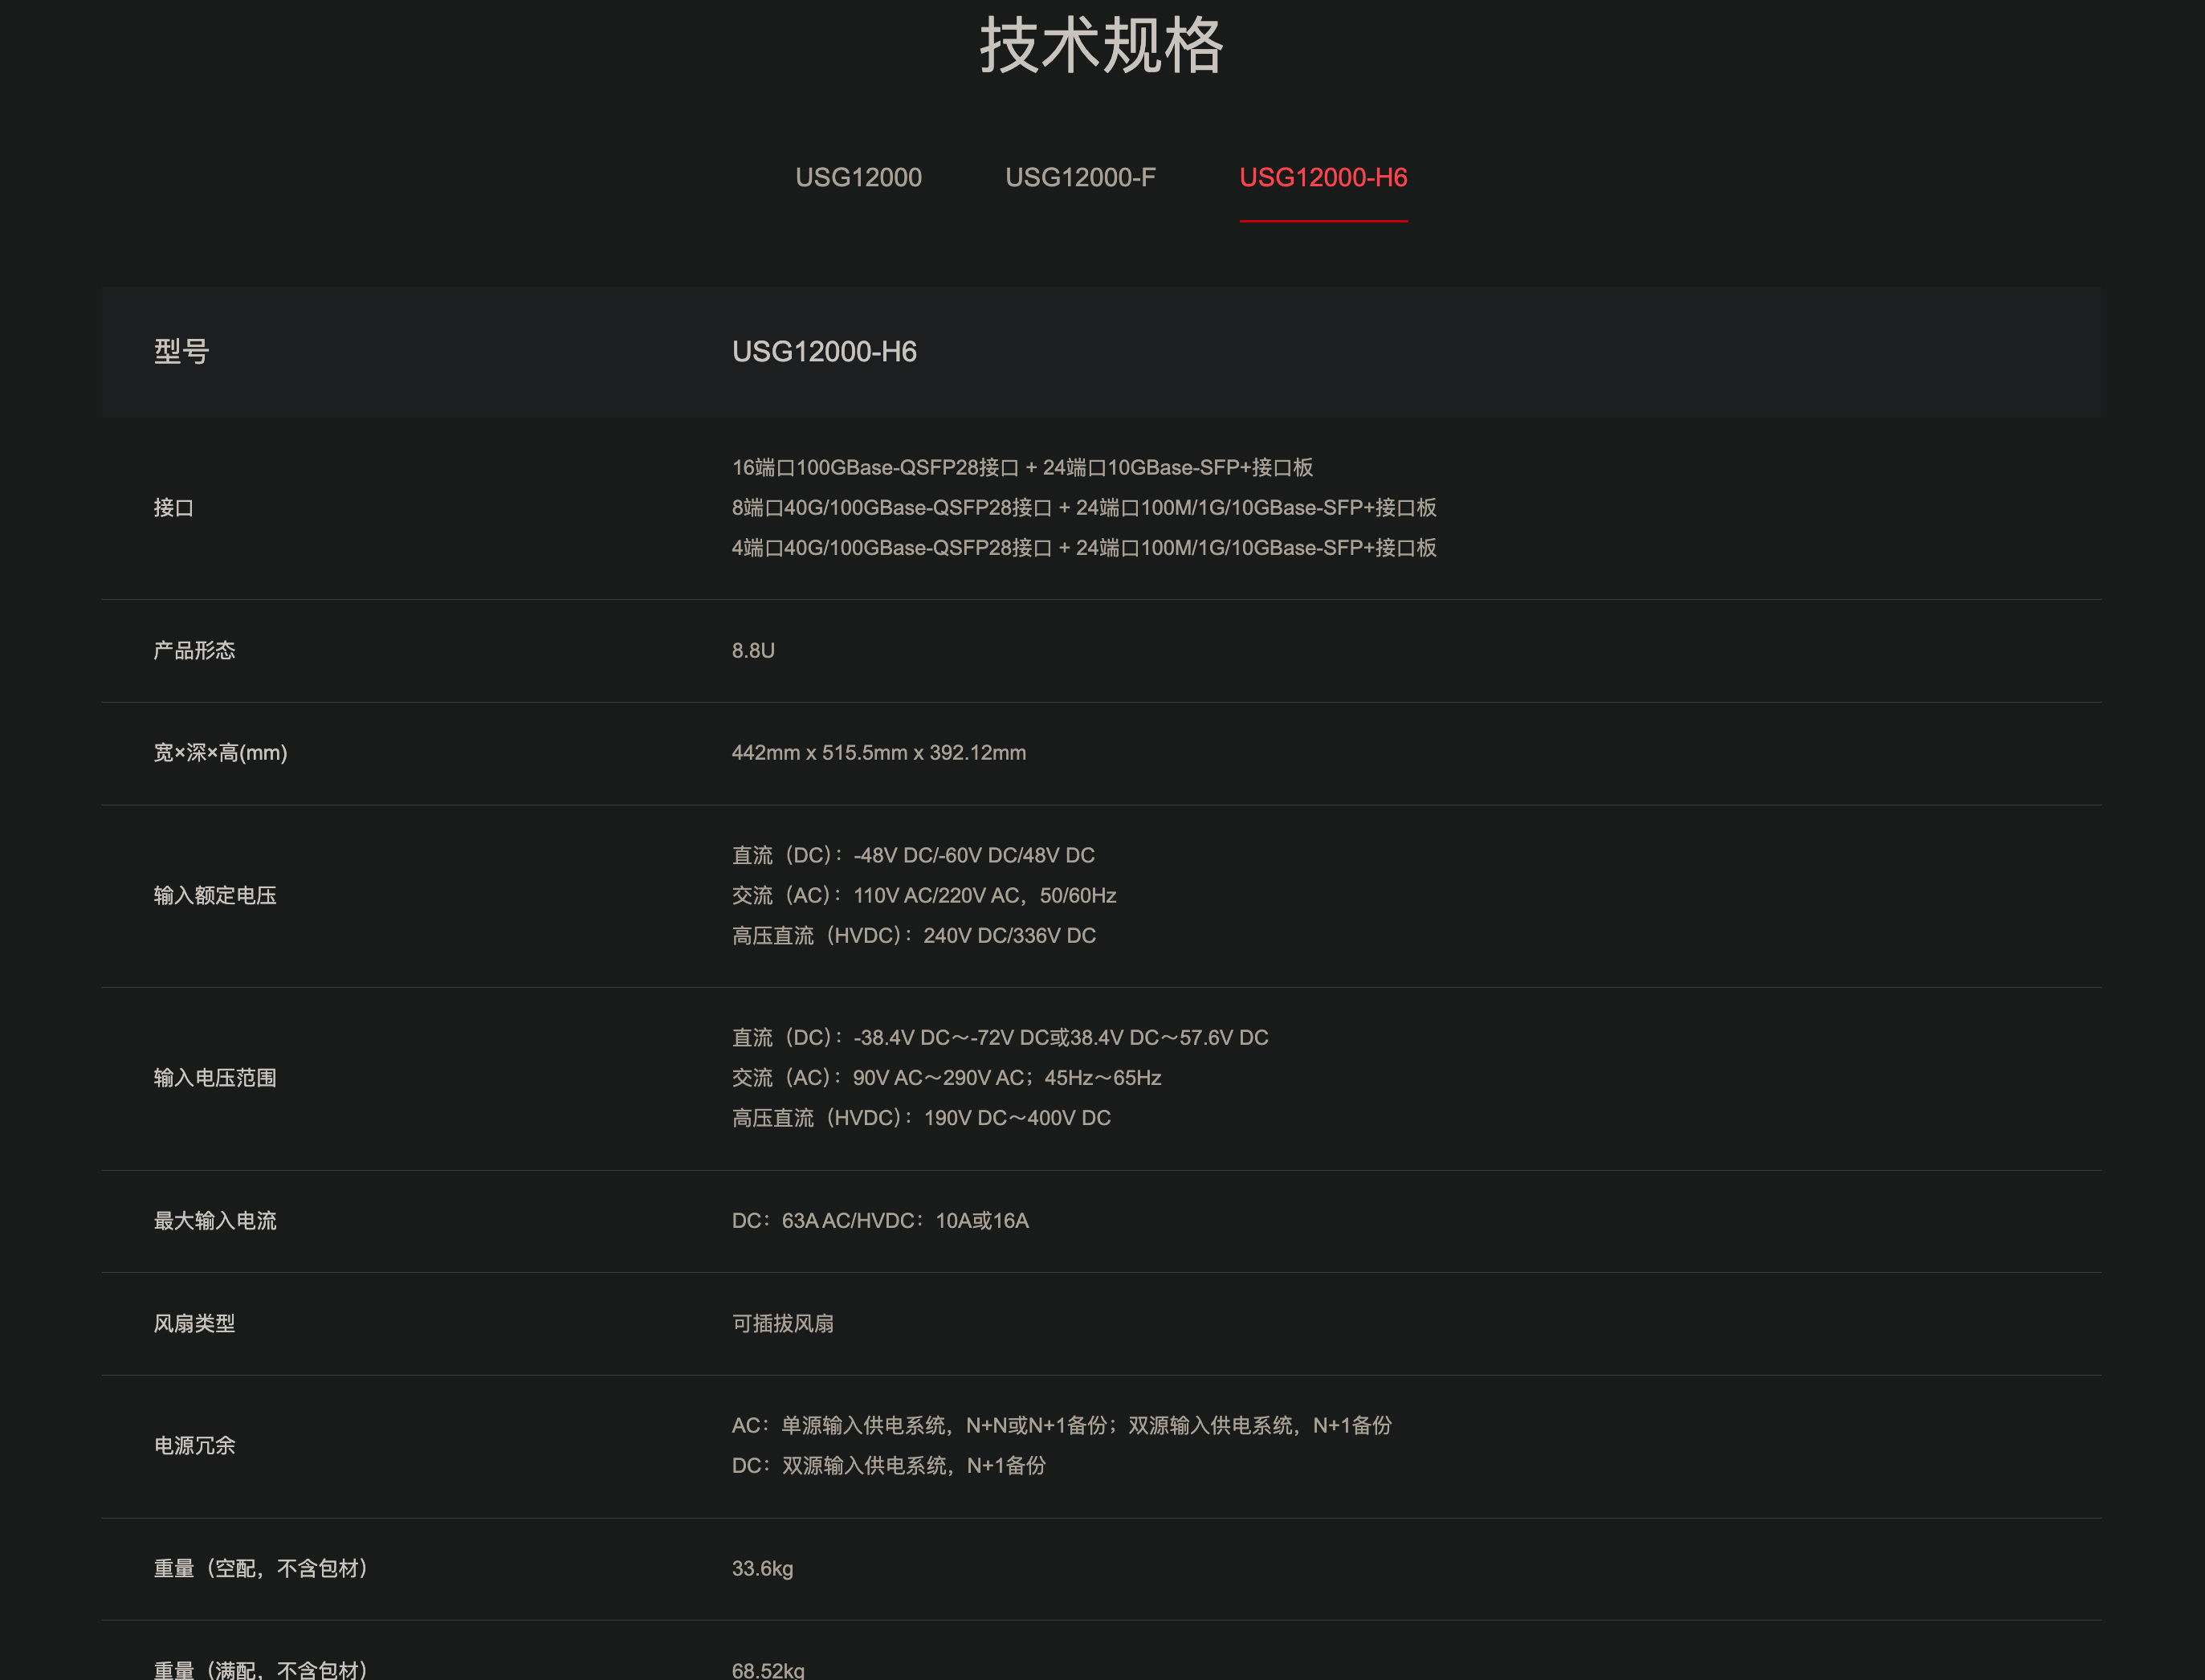Click the 接口 row label
The width and height of the screenshot is (2205, 1680).
[174, 508]
